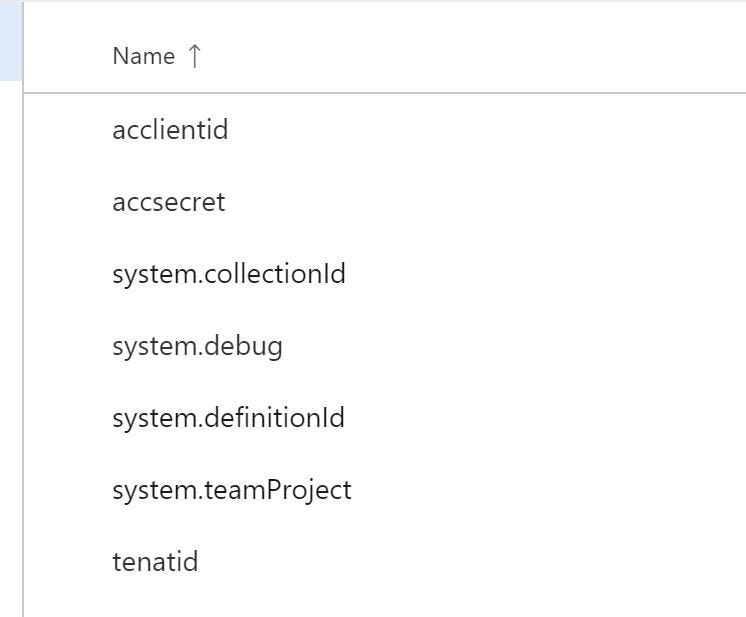This screenshot has height=617, width=746.
Task: Select the tenatid variable
Action: click(155, 562)
